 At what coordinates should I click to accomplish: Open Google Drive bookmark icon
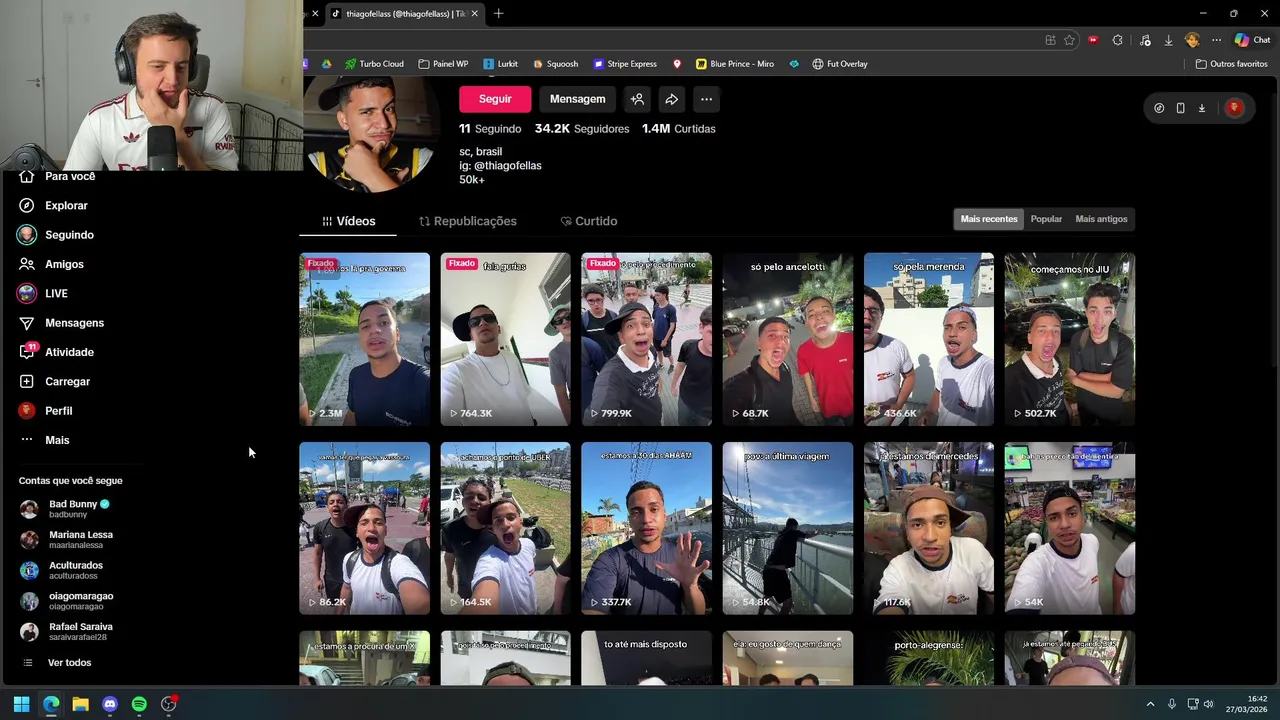[326, 64]
